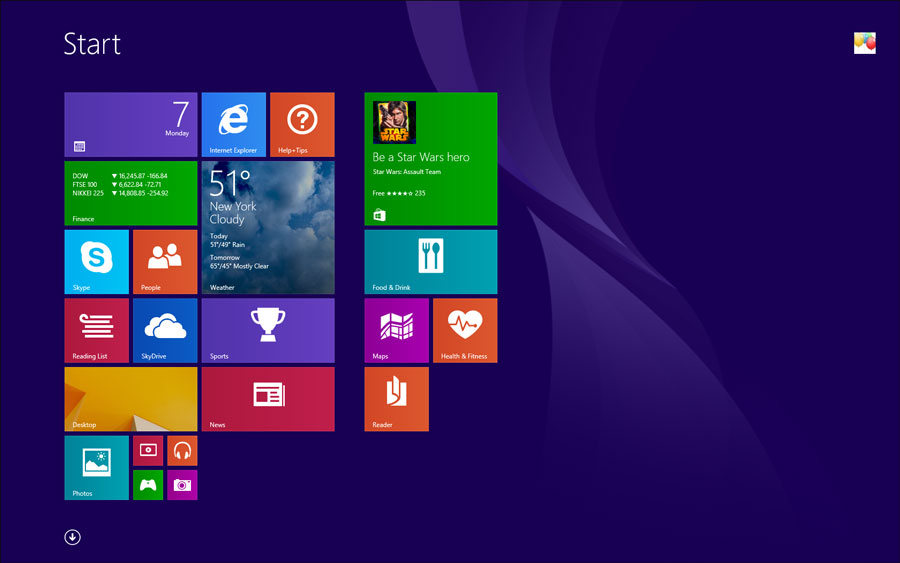Viewport: 900px width, 563px height.
Task: Open the SkyDrive cloud tile
Action: click(165, 331)
